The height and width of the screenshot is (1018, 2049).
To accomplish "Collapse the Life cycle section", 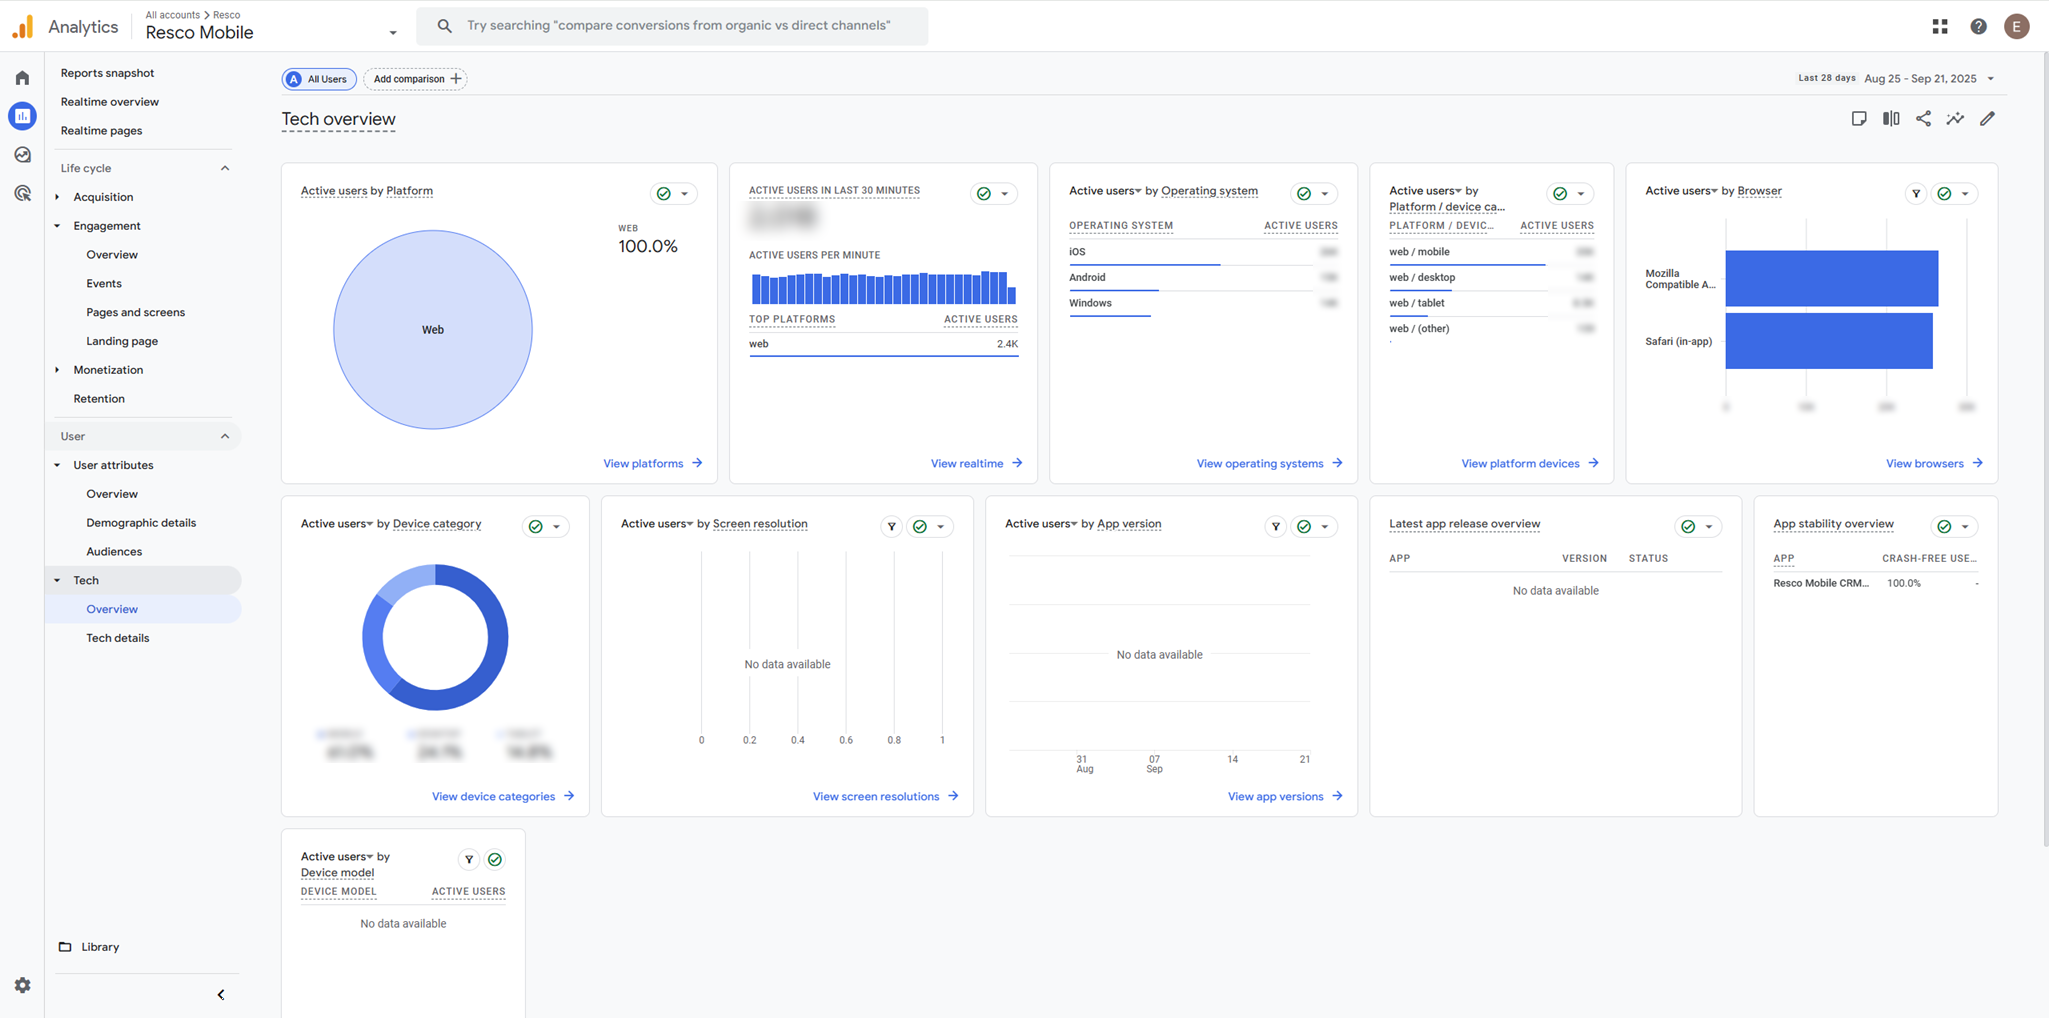I will click(225, 168).
